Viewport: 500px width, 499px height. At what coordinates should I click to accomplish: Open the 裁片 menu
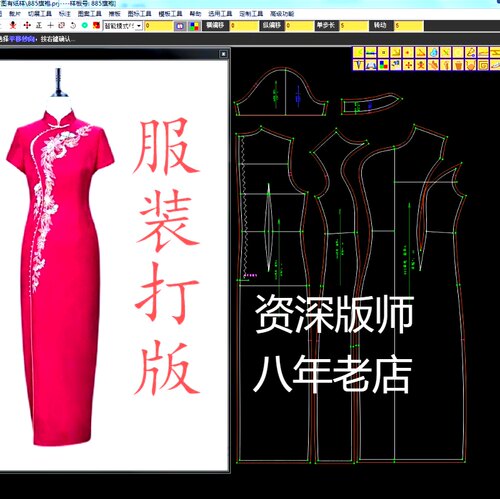coord(15,14)
